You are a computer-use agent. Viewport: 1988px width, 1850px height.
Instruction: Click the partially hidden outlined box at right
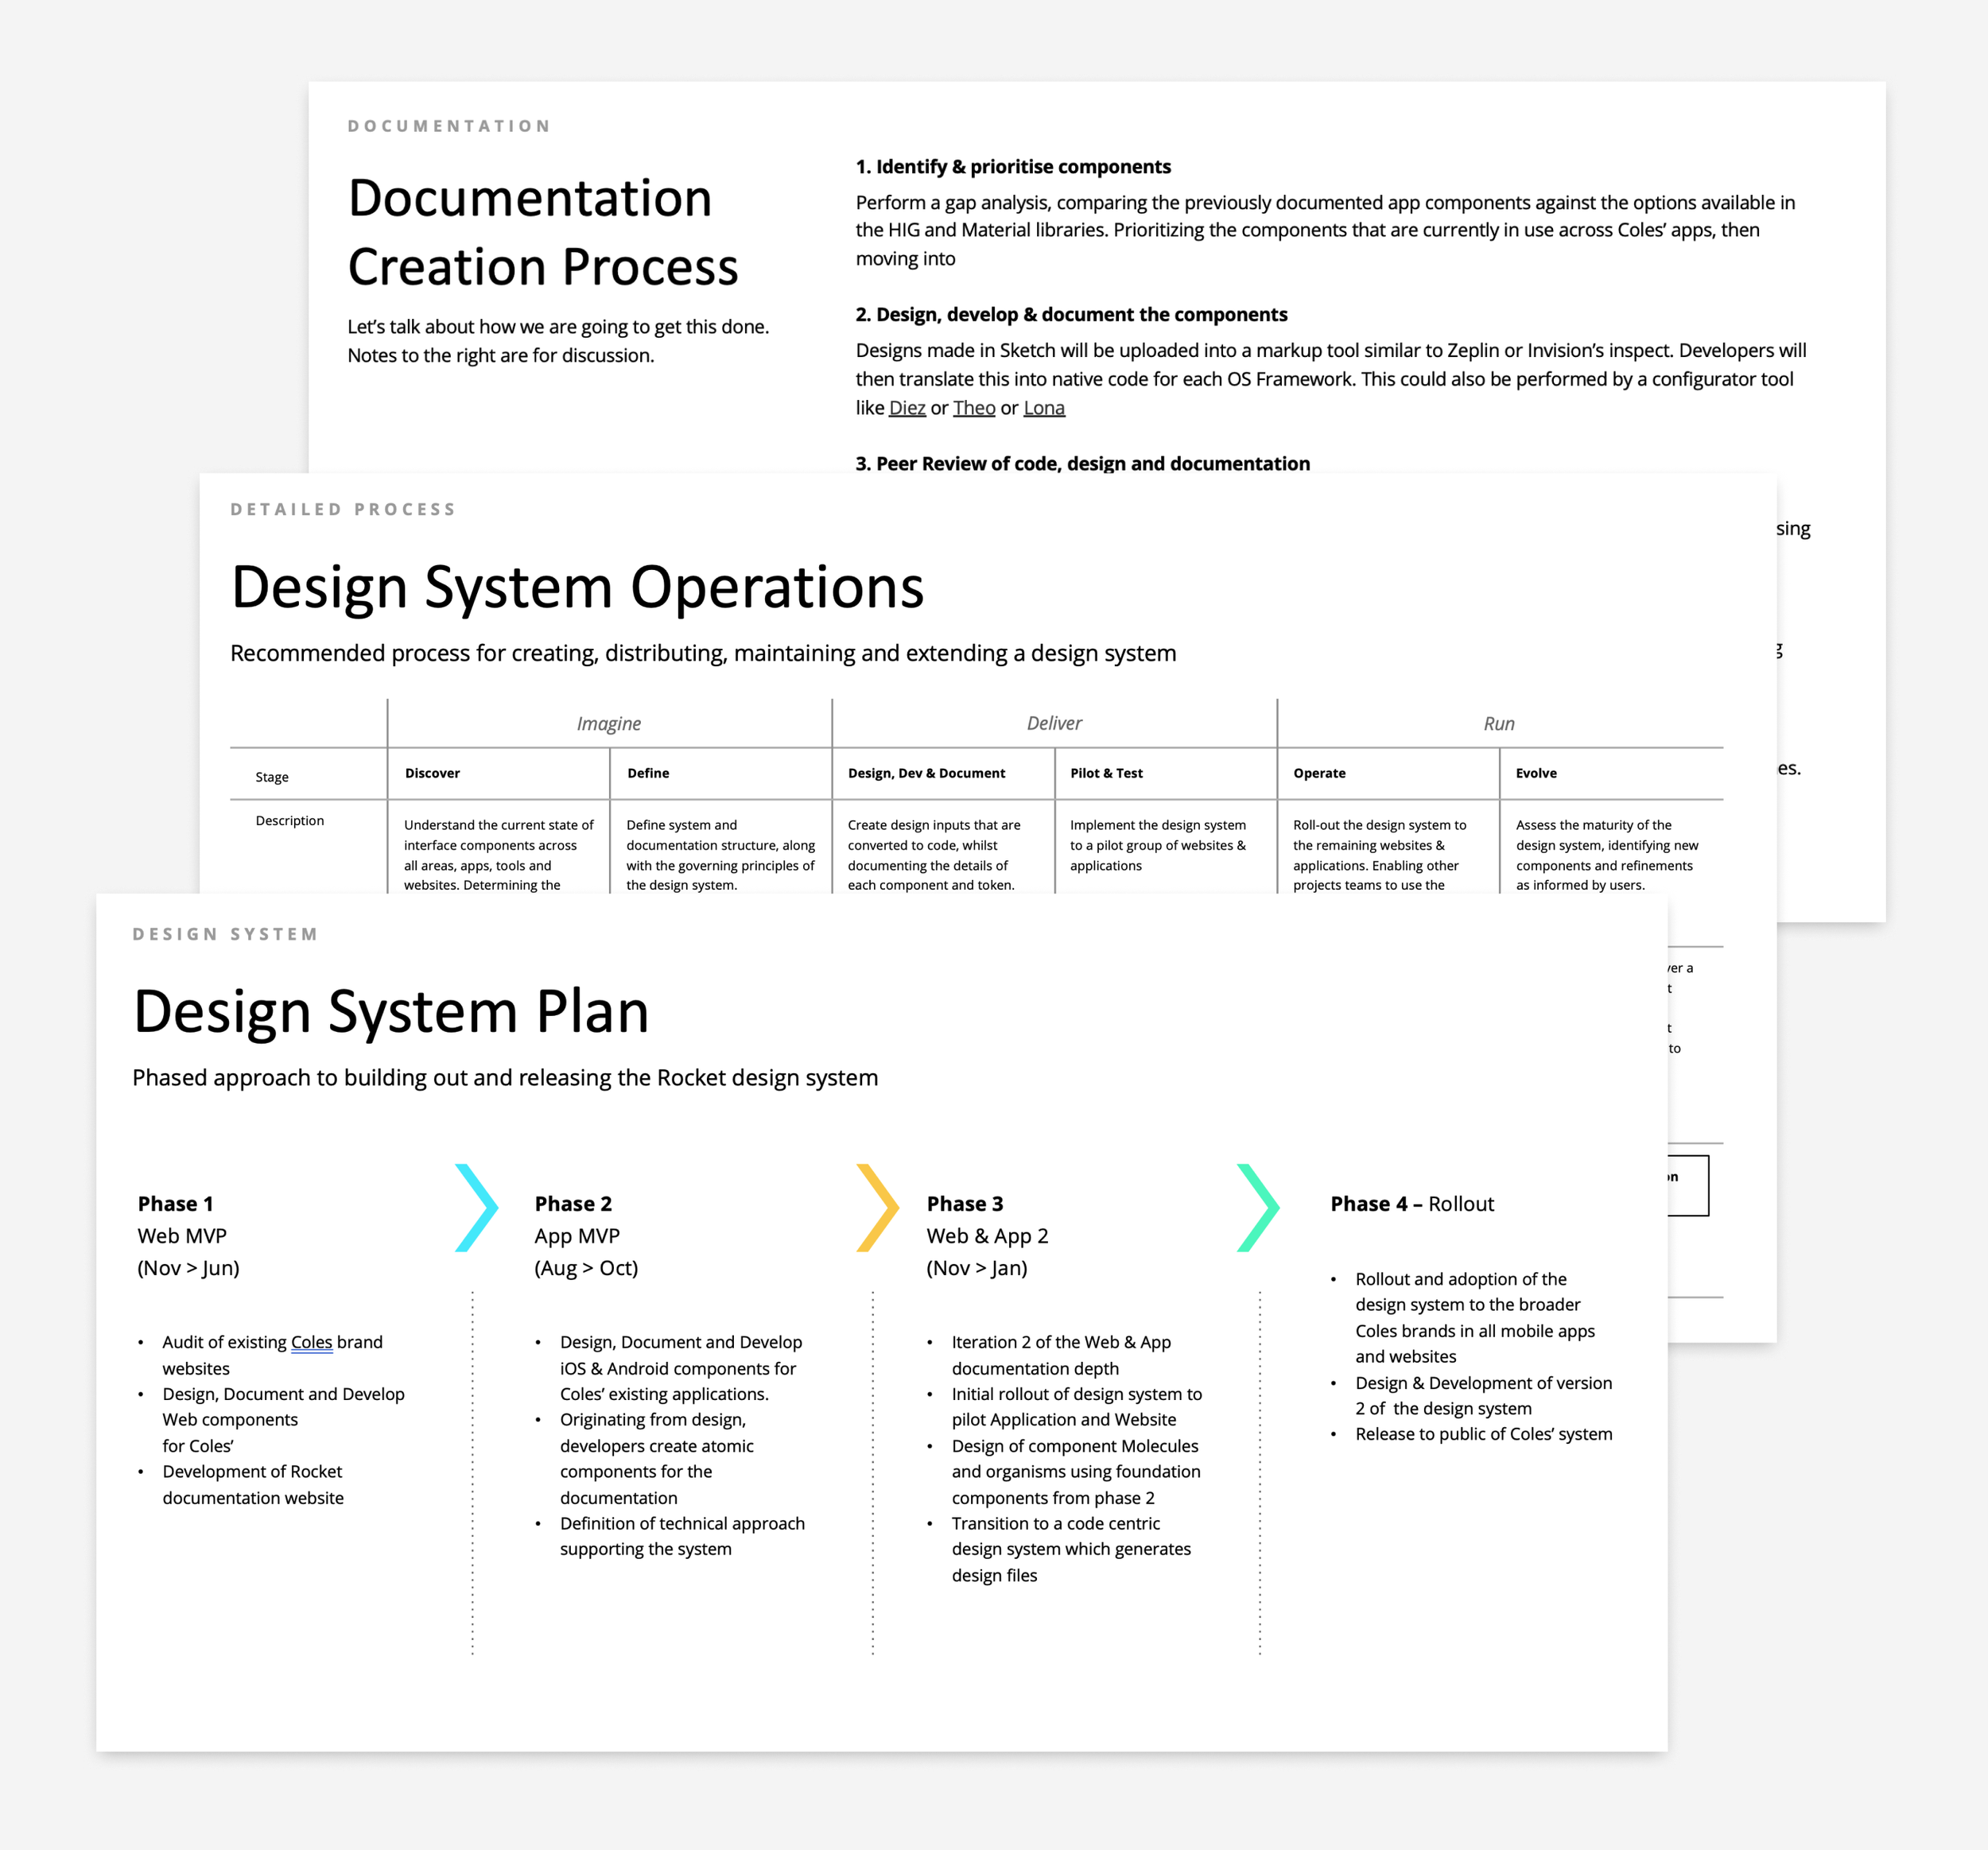(1689, 1186)
